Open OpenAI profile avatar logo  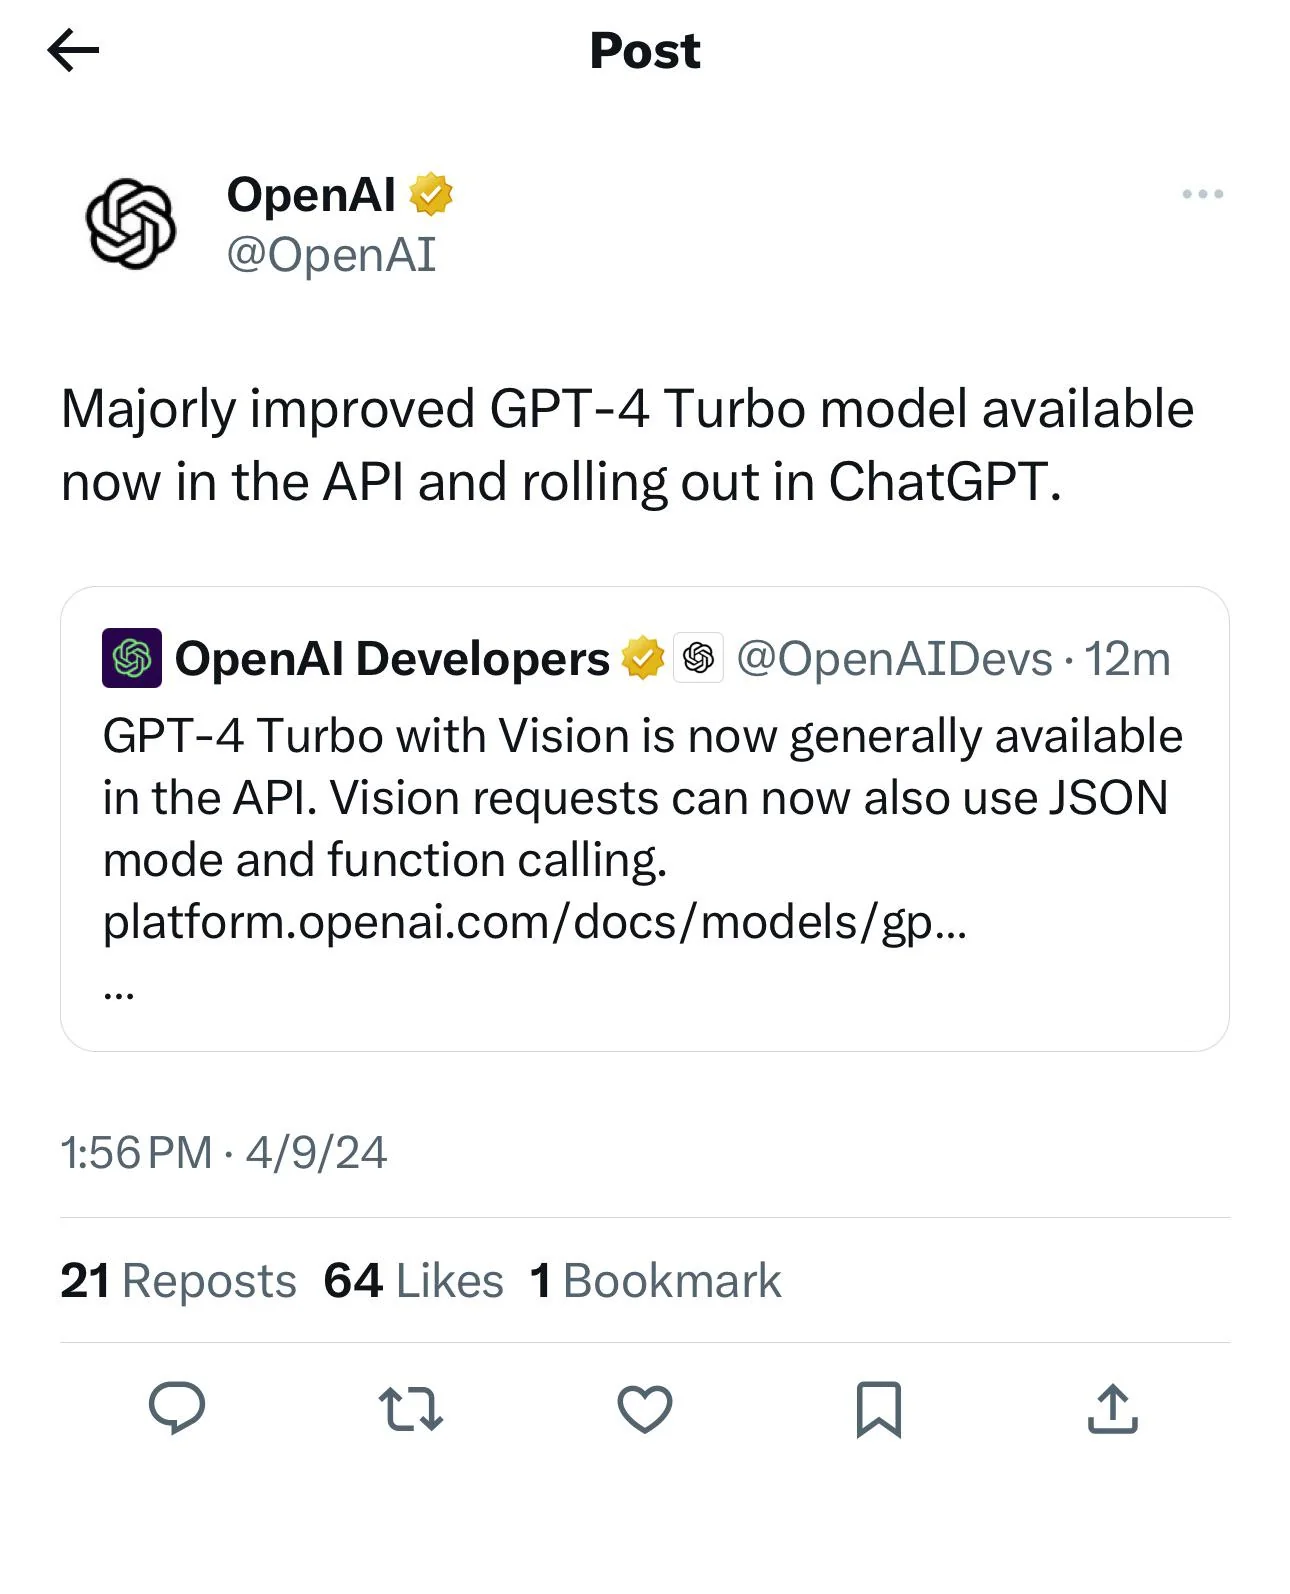click(x=131, y=223)
